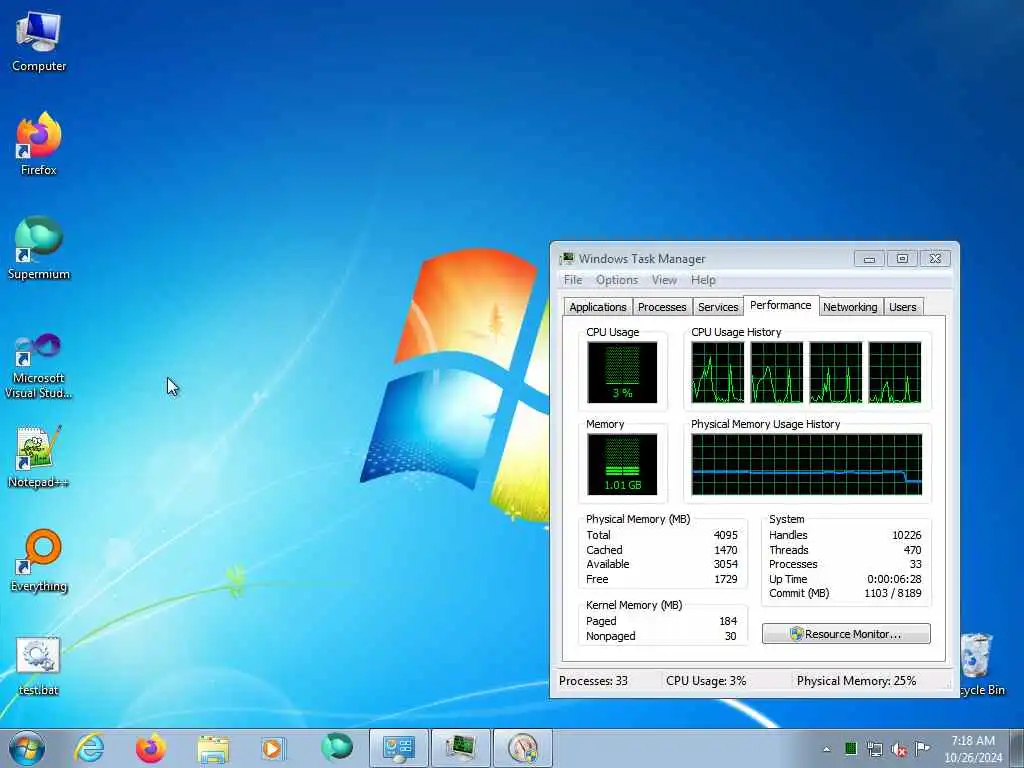This screenshot has height=768, width=1024.
Task: Click the gauge-icon taskbar button
Action: tap(522, 748)
